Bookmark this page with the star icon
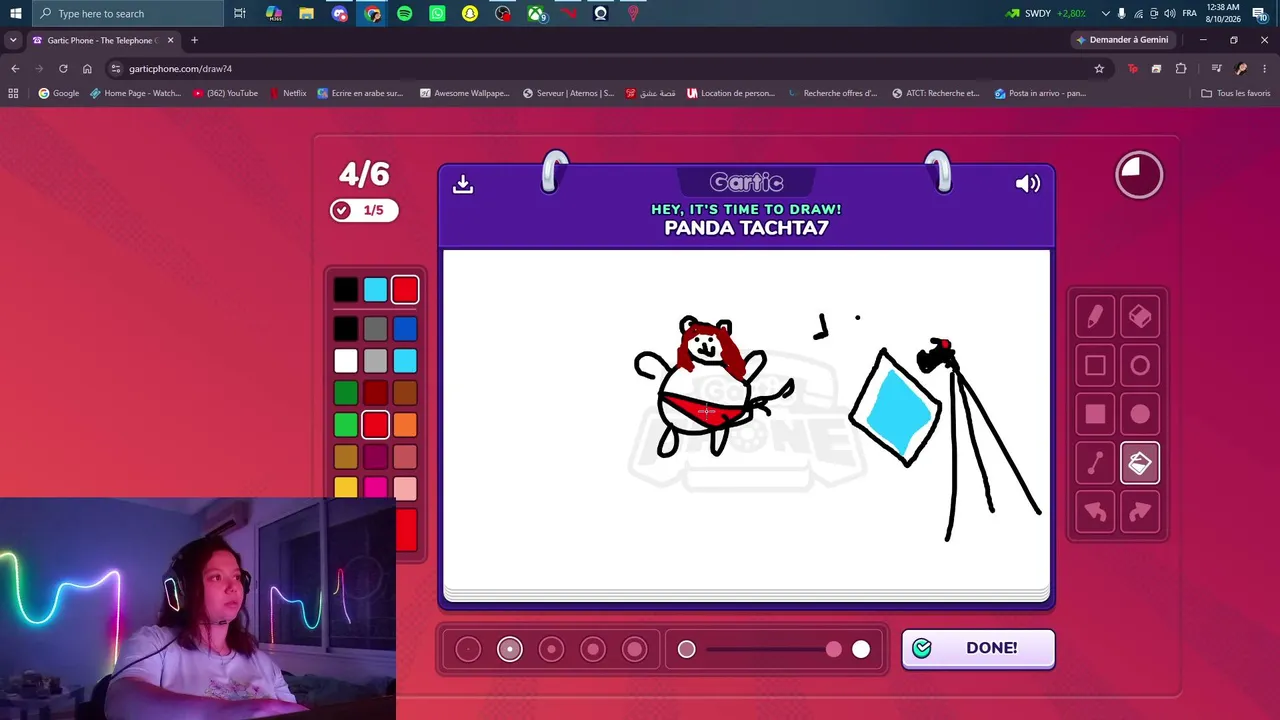Screen dimensions: 1280x720 click(x=1099, y=69)
